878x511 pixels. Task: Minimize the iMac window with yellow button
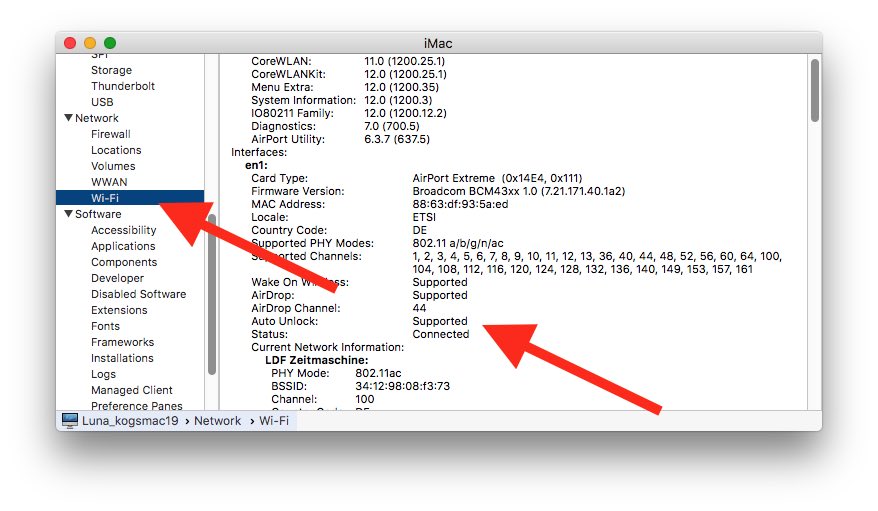tap(90, 43)
